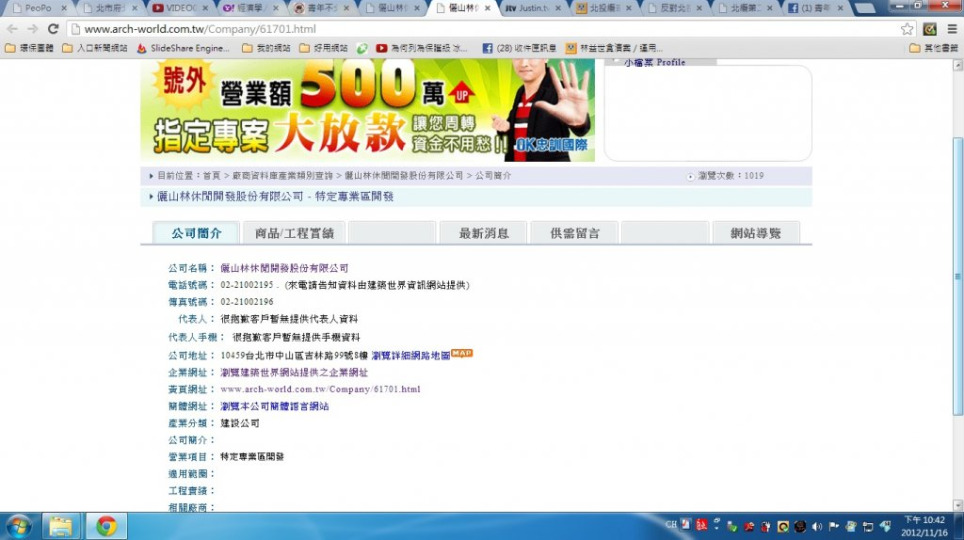Expand the 入口新聞網站 bookmark folder
Image resolution: width=964 pixels, height=540 pixels.
click(95, 47)
